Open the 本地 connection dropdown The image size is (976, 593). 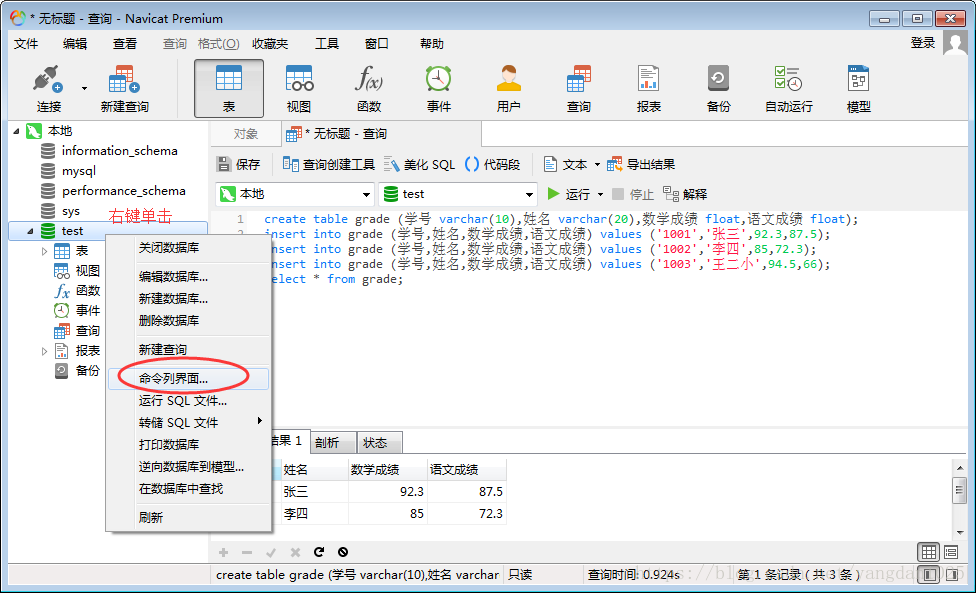(x=364, y=194)
